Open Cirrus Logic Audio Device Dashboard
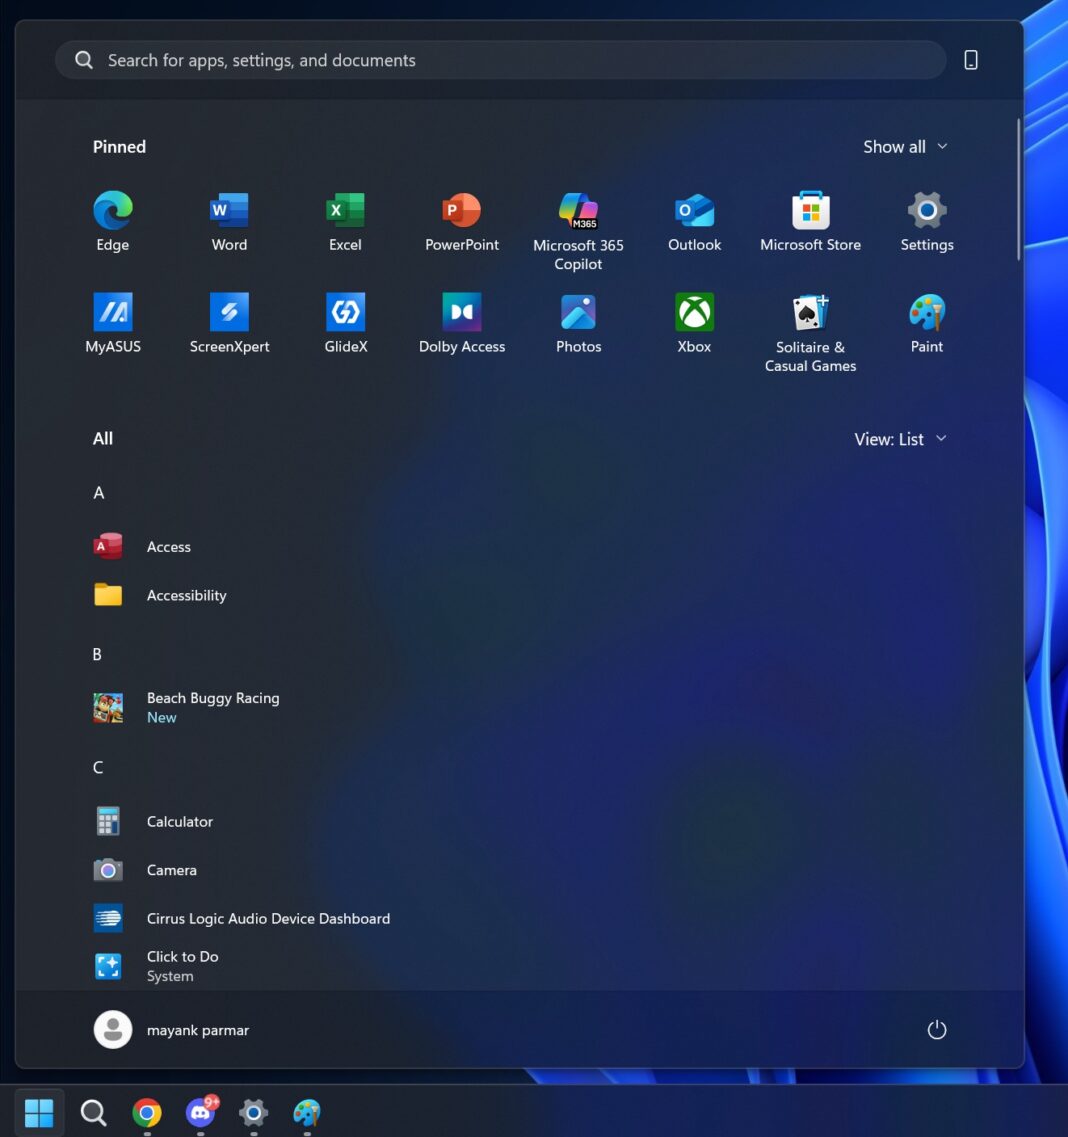 pyautogui.click(x=267, y=918)
